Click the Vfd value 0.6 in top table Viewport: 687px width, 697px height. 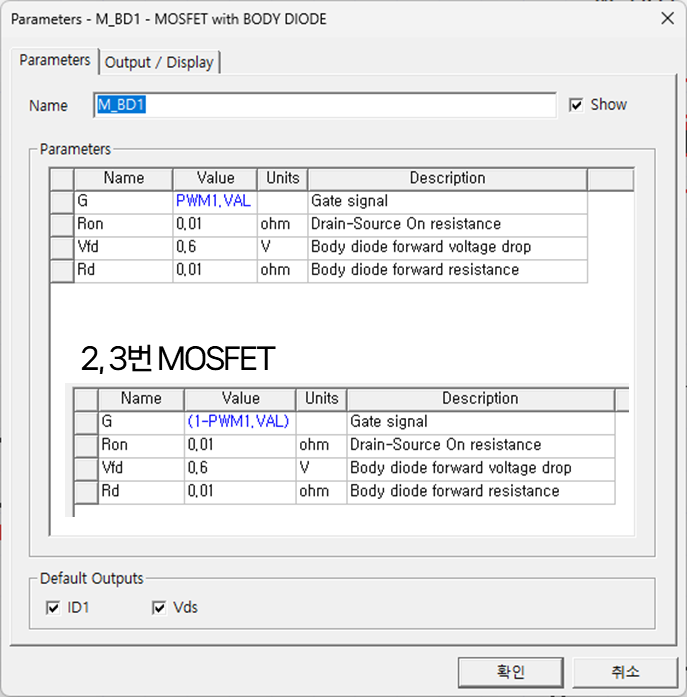coord(214,247)
